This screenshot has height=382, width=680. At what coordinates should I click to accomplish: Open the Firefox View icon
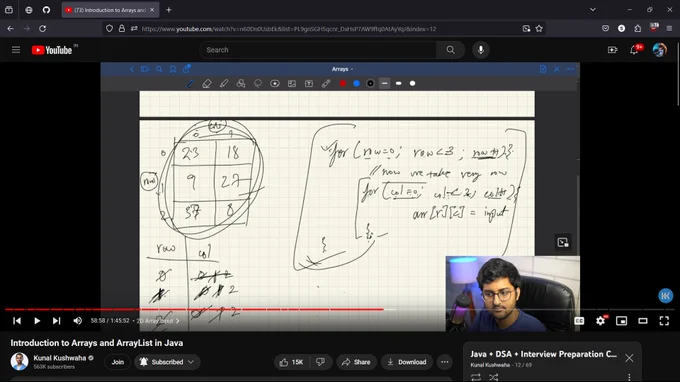coord(9,10)
